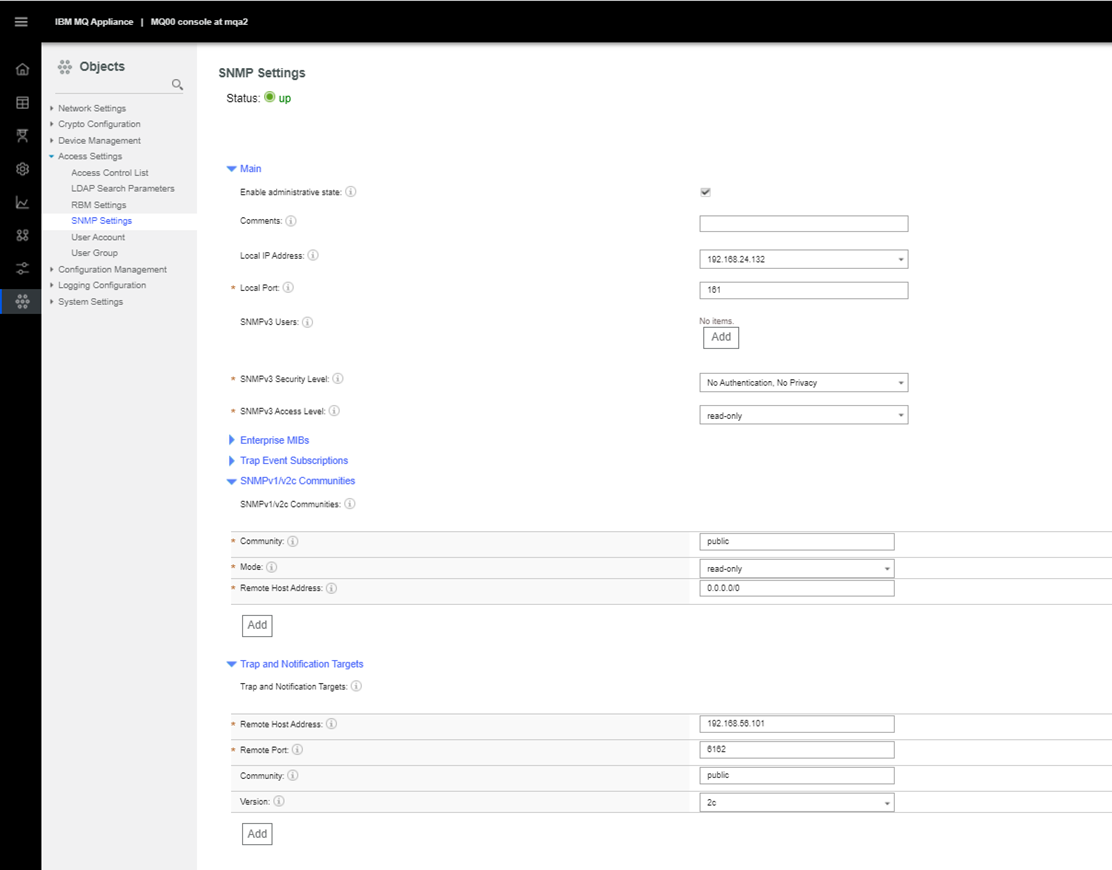1112x870 pixels.
Task: Open the four-circles sidebar icon
Action: pos(23,235)
